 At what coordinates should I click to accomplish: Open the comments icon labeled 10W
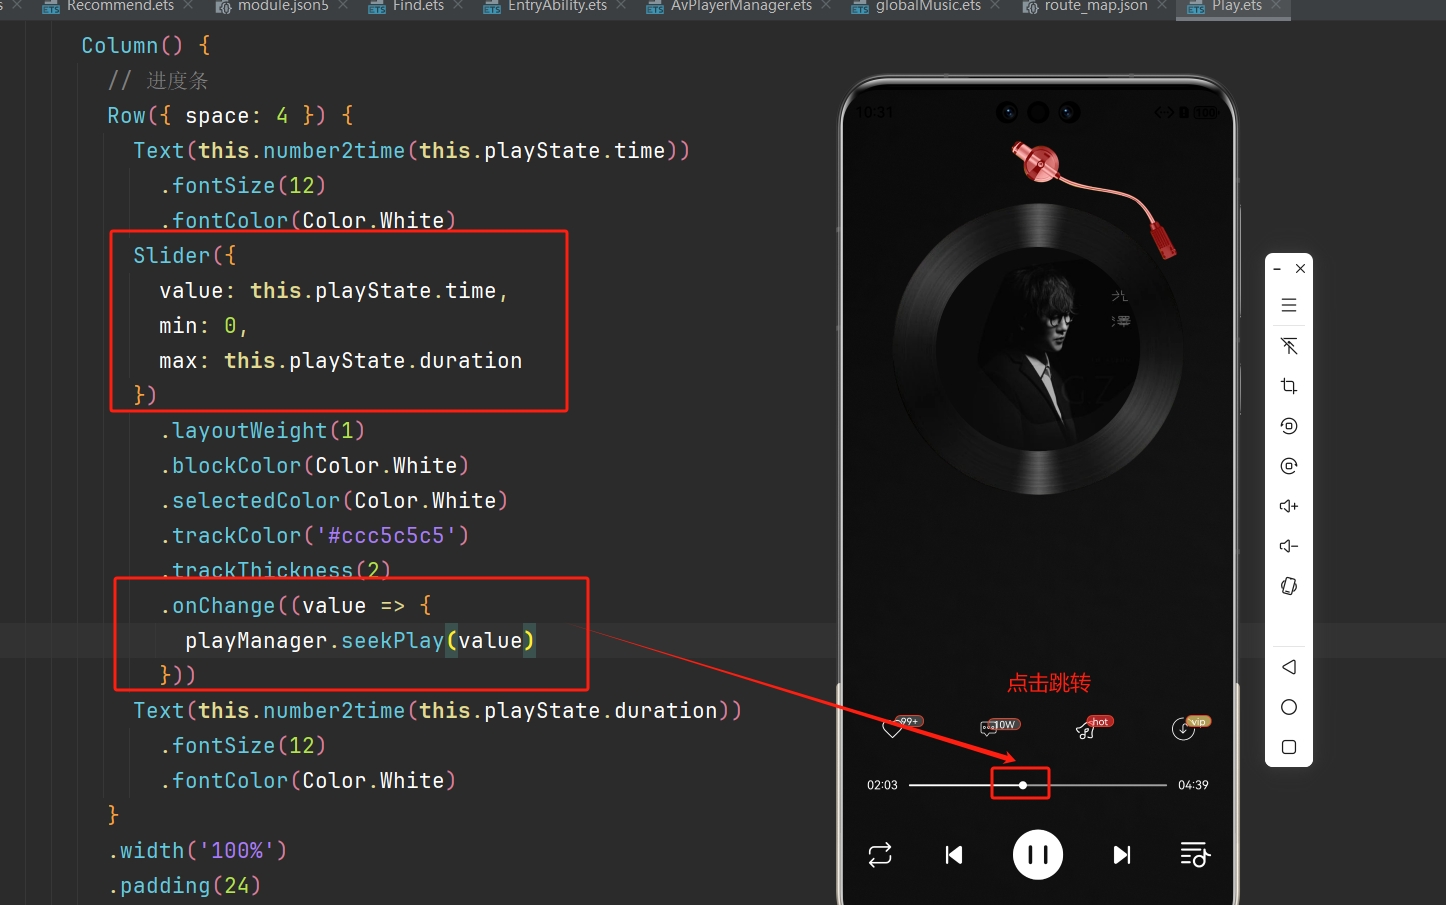point(990,729)
